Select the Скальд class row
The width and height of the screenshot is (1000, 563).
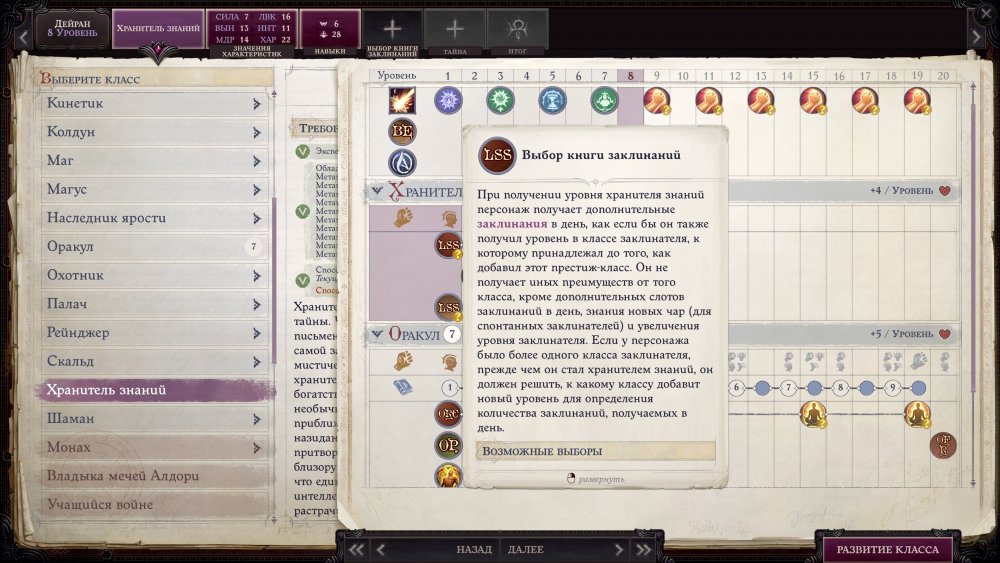point(154,362)
